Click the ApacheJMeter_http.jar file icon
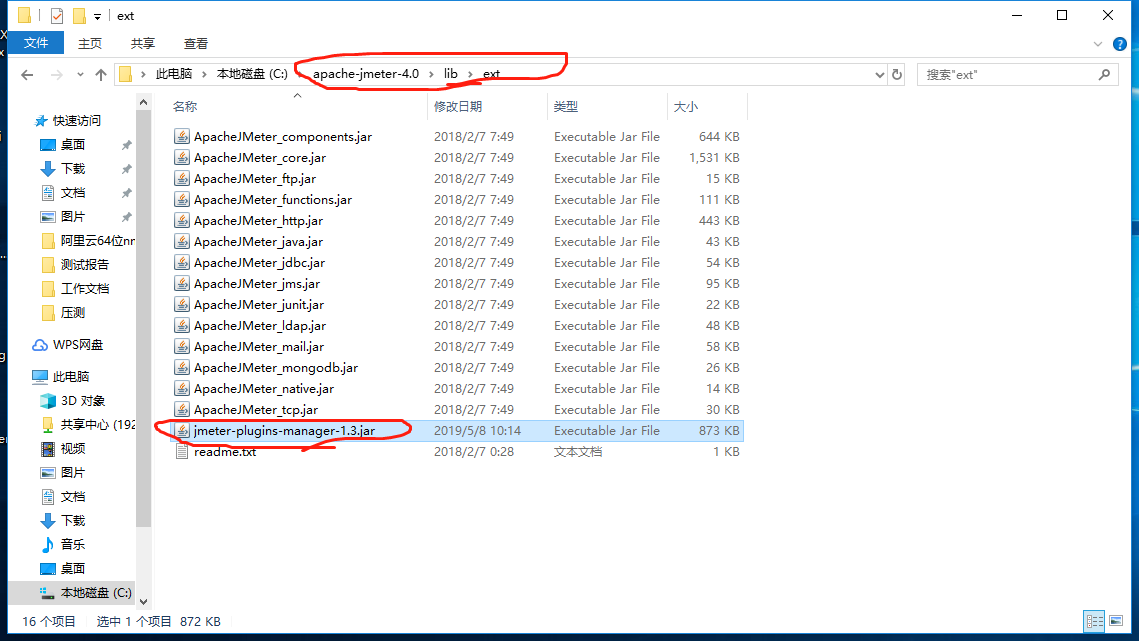1139x641 pixels. 182,221
